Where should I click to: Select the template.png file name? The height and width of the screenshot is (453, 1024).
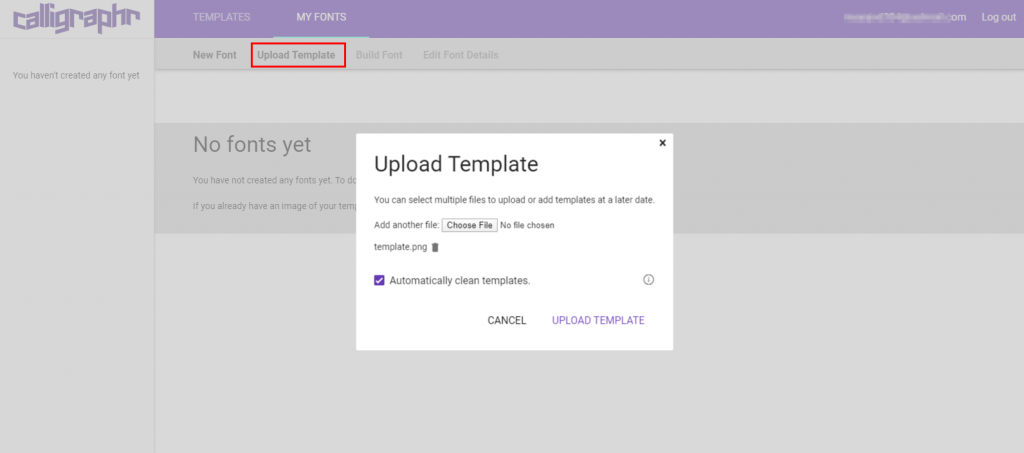[400, 247]
